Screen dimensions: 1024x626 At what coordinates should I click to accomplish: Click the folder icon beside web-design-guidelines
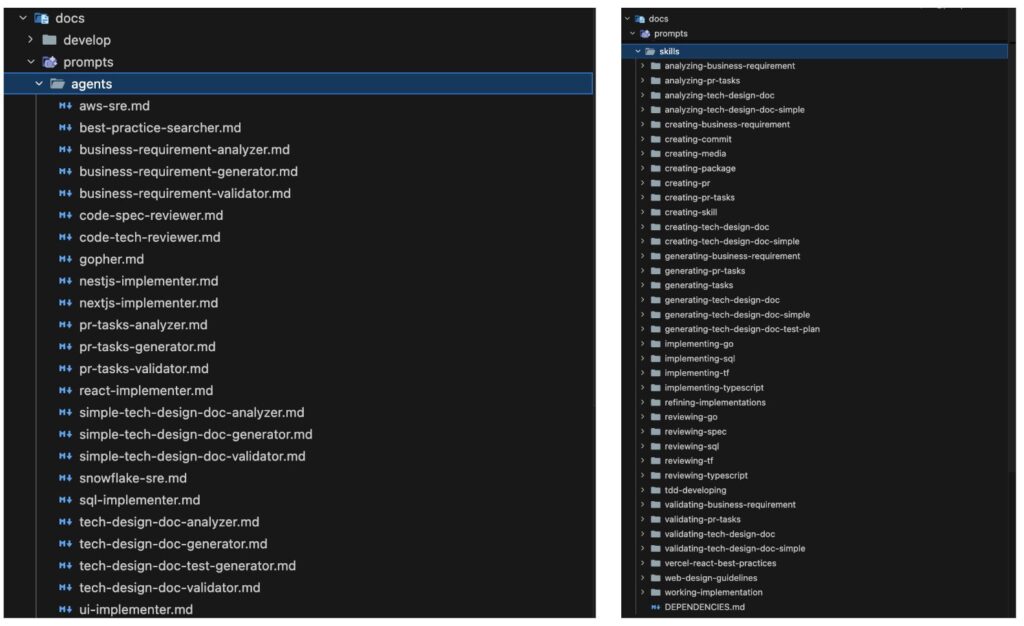coord(655,578)
